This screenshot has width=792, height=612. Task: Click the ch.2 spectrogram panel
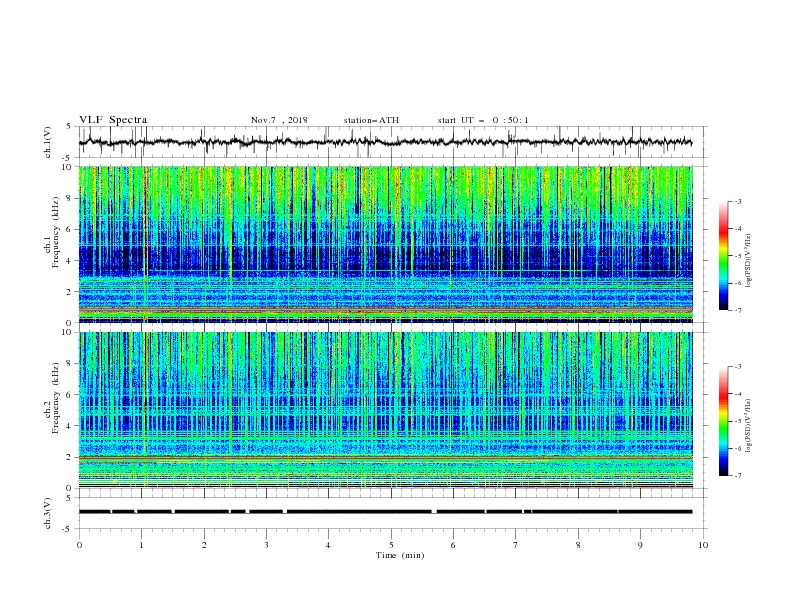pos(386,410)
